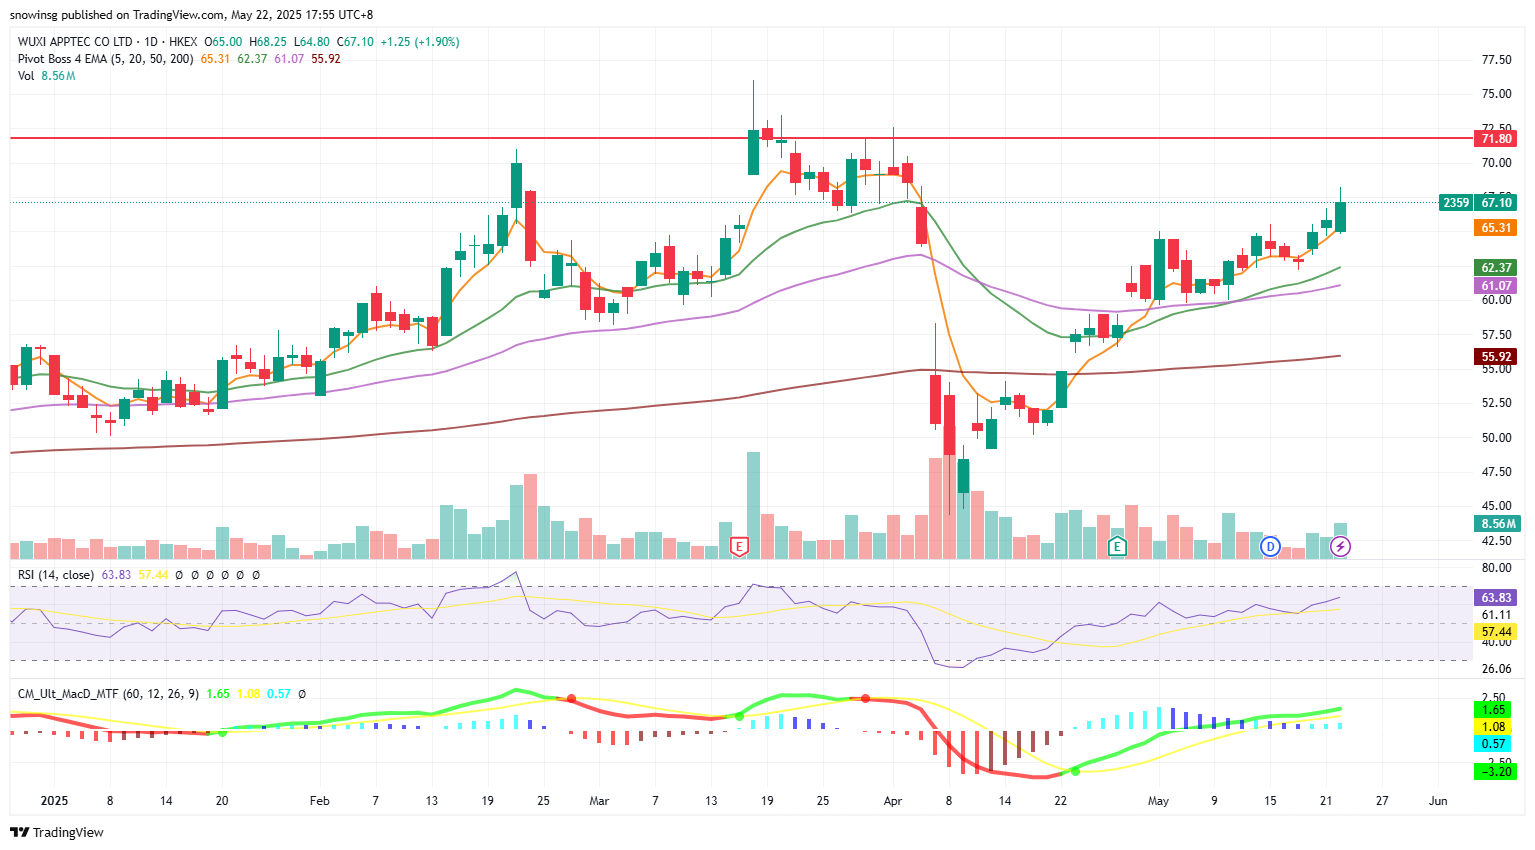Screen dimensions: 1535x850
Task: Click the green 1.65 MACD axis label
Action: 1494,710
